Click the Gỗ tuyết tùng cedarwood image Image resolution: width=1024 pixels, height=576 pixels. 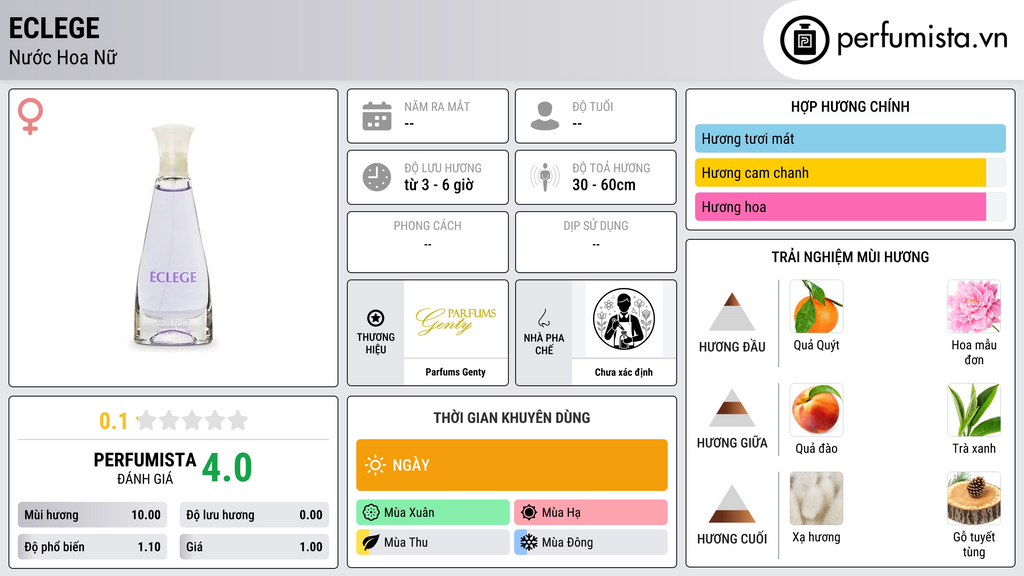click(x=974, y=498)
